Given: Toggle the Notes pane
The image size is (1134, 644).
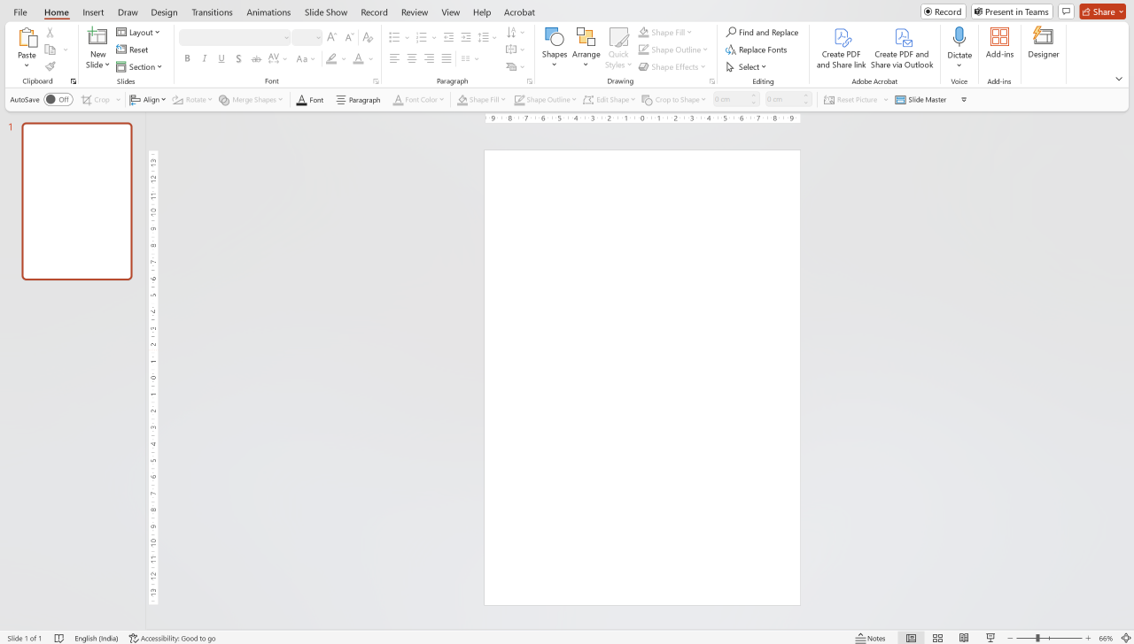Looking at the screenshot, I should pos(871,638).
